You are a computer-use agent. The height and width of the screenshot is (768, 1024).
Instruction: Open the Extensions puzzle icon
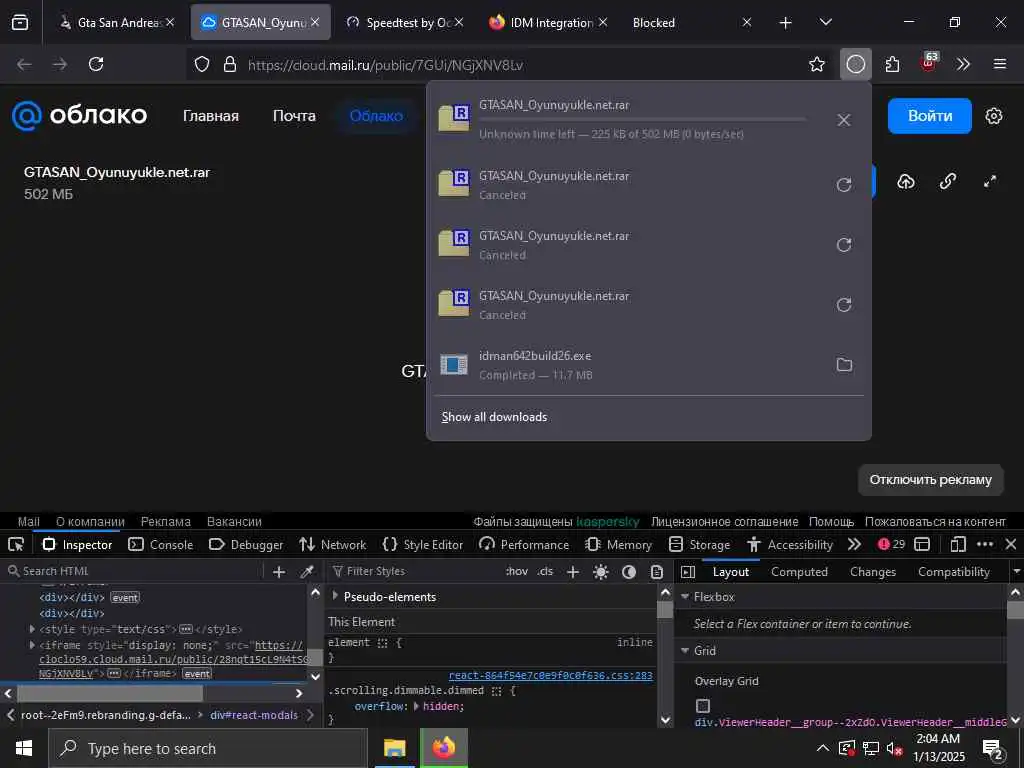892,64
